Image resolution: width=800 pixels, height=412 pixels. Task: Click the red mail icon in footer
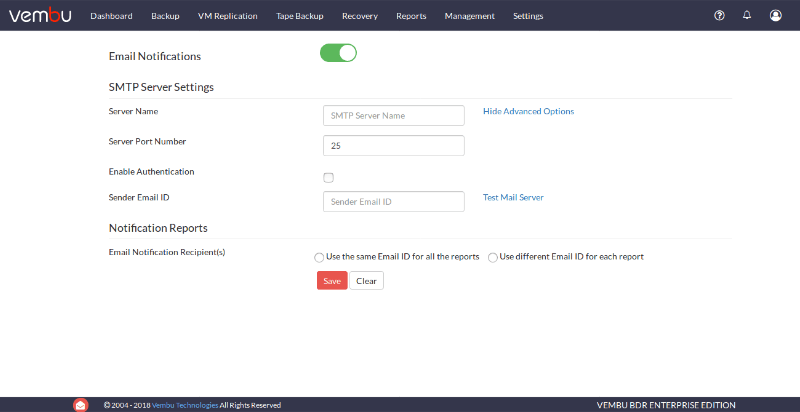click(x=81, y=405)
